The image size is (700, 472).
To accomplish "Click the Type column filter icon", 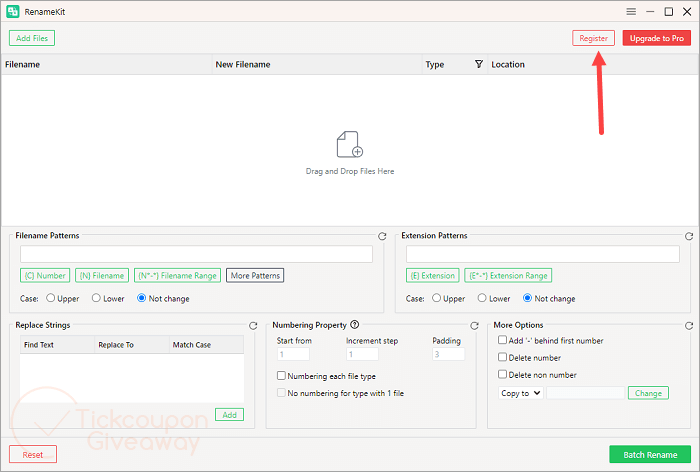I will 479,64.
